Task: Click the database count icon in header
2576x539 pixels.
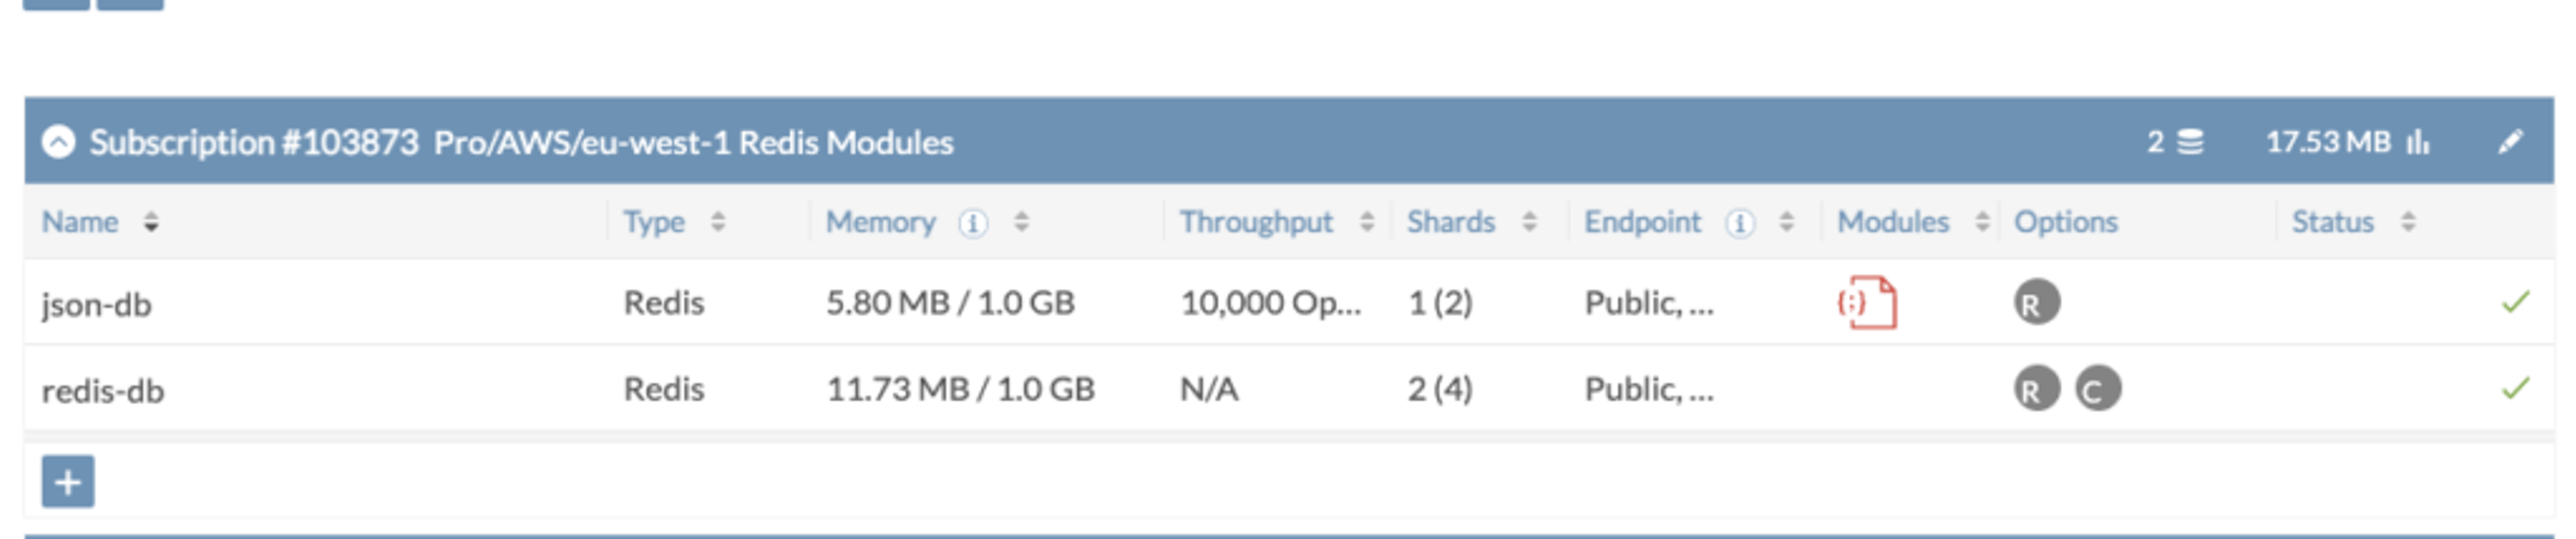Action: (2190, 142)
